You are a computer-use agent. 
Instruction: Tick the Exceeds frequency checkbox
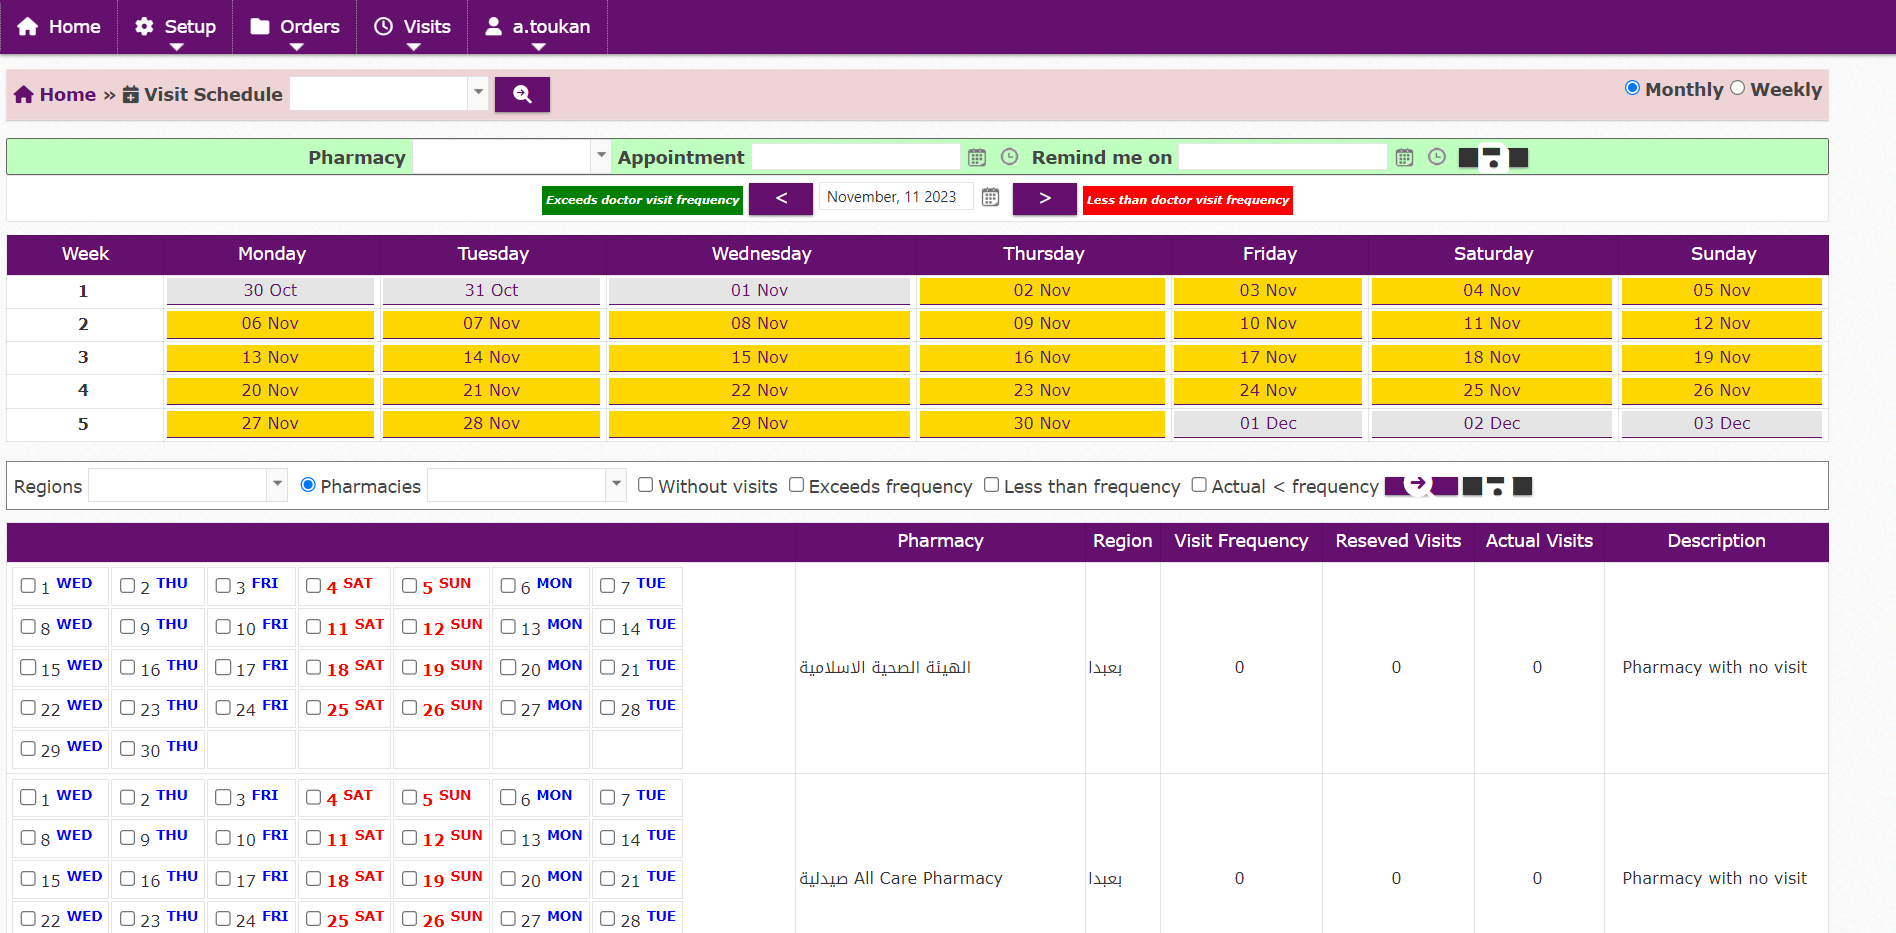pyautogui.click(x=796, y=485)
